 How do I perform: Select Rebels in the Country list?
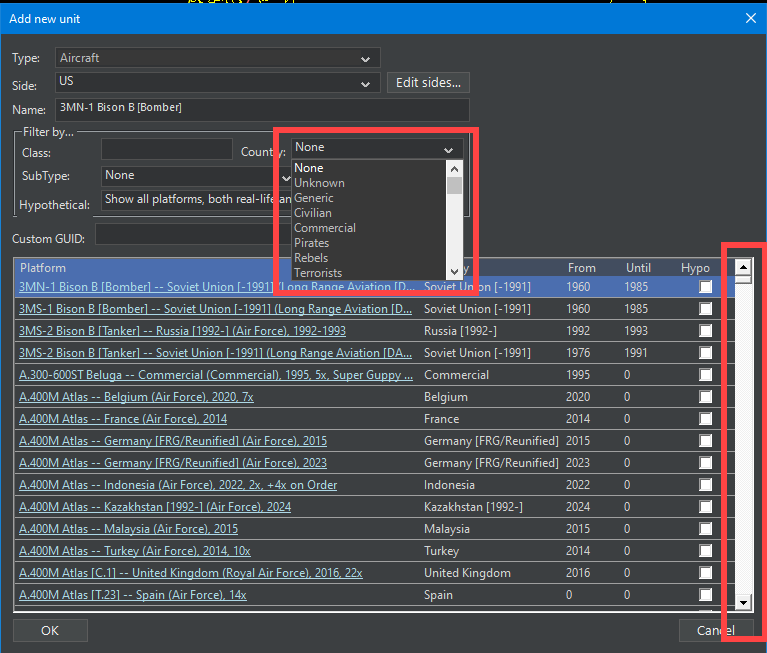pos(369,258)
